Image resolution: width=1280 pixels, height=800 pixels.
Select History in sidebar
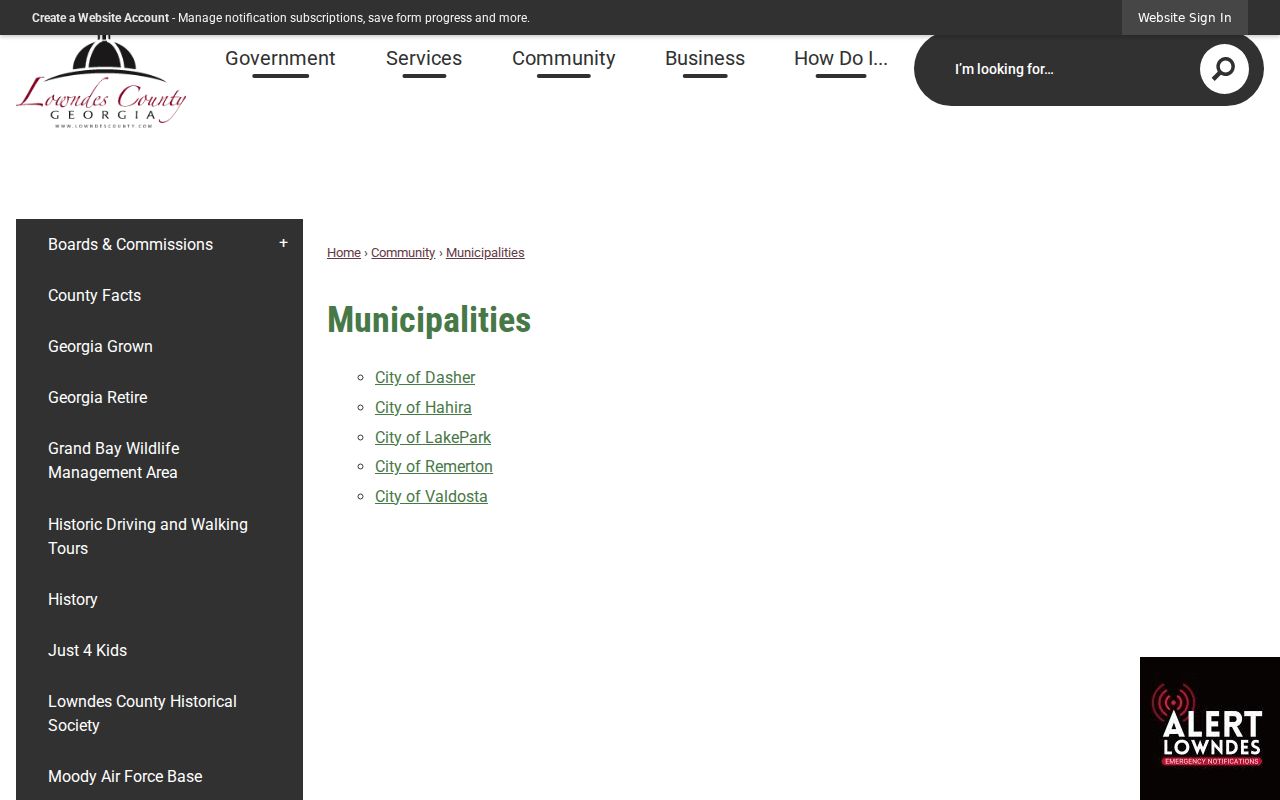pyautogui.click(x=73, y=600)
